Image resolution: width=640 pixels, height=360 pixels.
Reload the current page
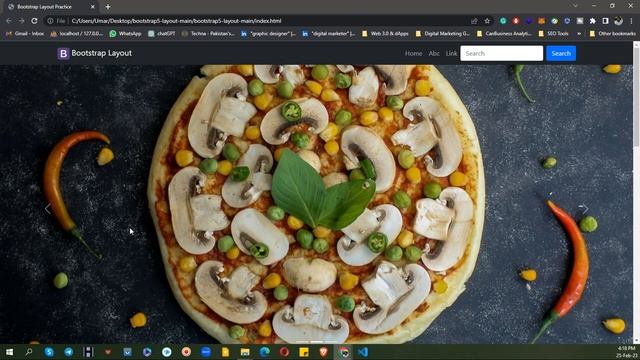(x=34, y=21)
